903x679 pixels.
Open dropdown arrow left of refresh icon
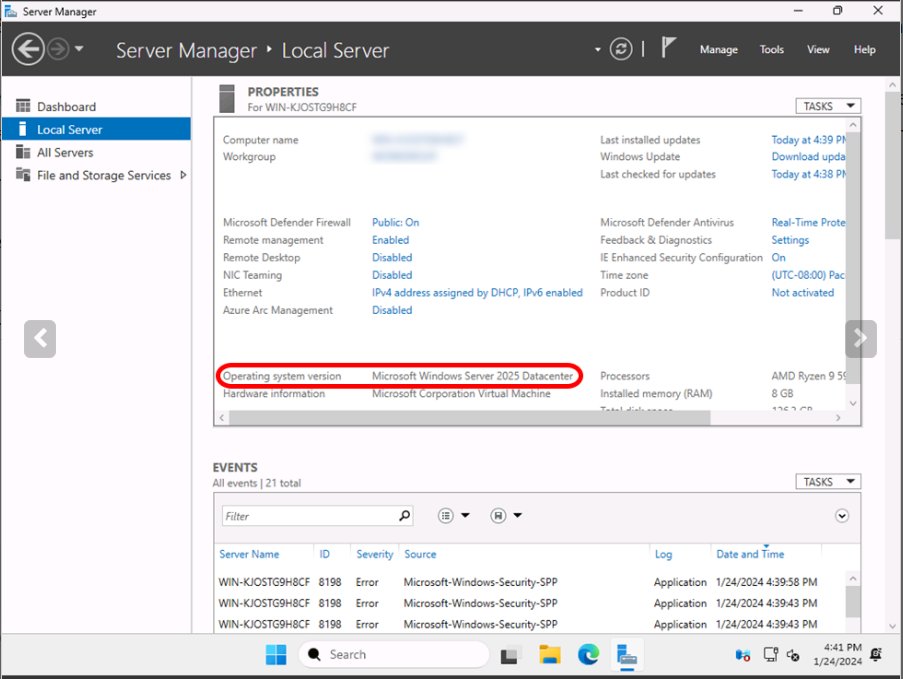(x=597, y=50)
